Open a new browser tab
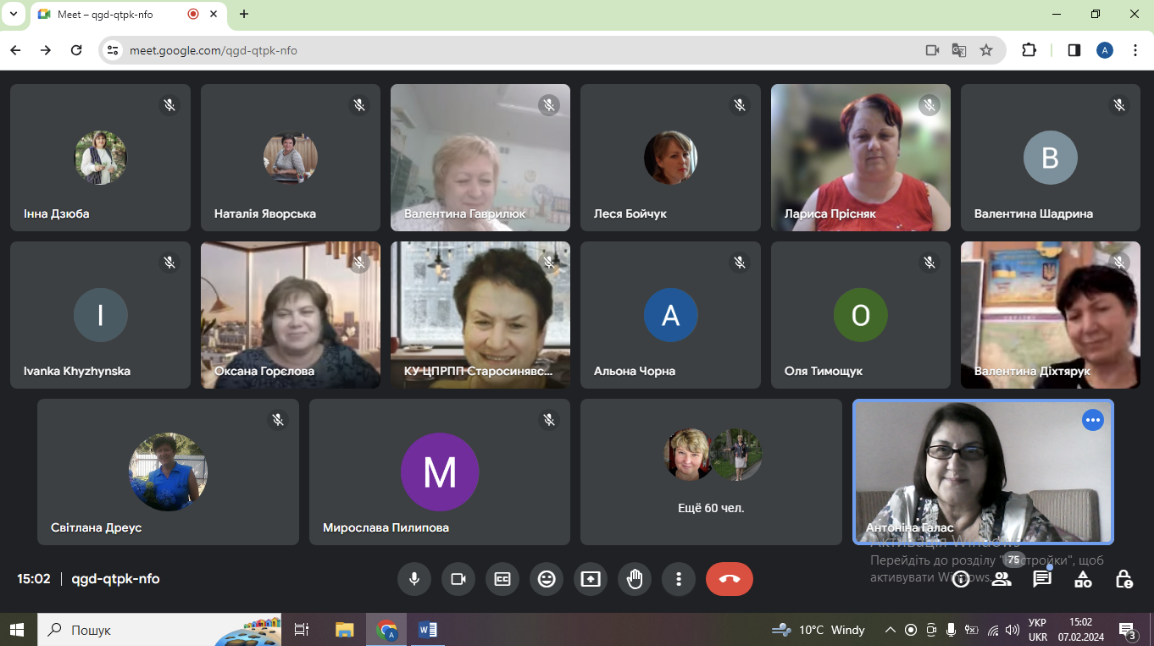The width and height of the screenshot is (1154, 646). pos(244,14)
